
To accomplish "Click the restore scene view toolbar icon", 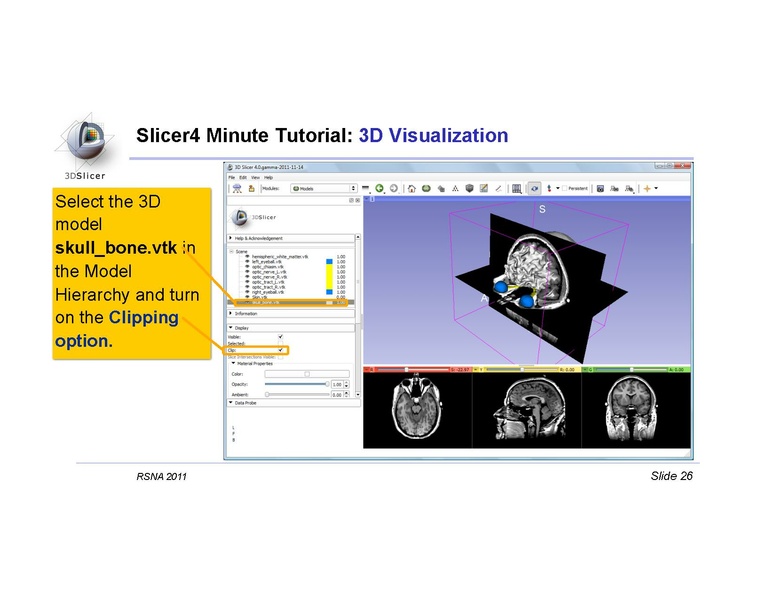I will tap(629, 189).
